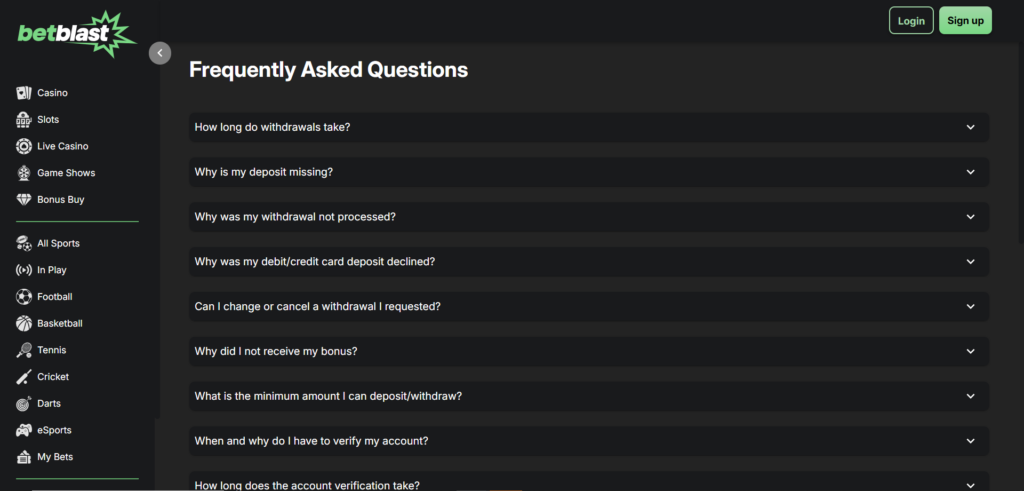This screenshot has width=1024, height=491.
Task: Click the eSports gamepad icon
Action: 24,431
